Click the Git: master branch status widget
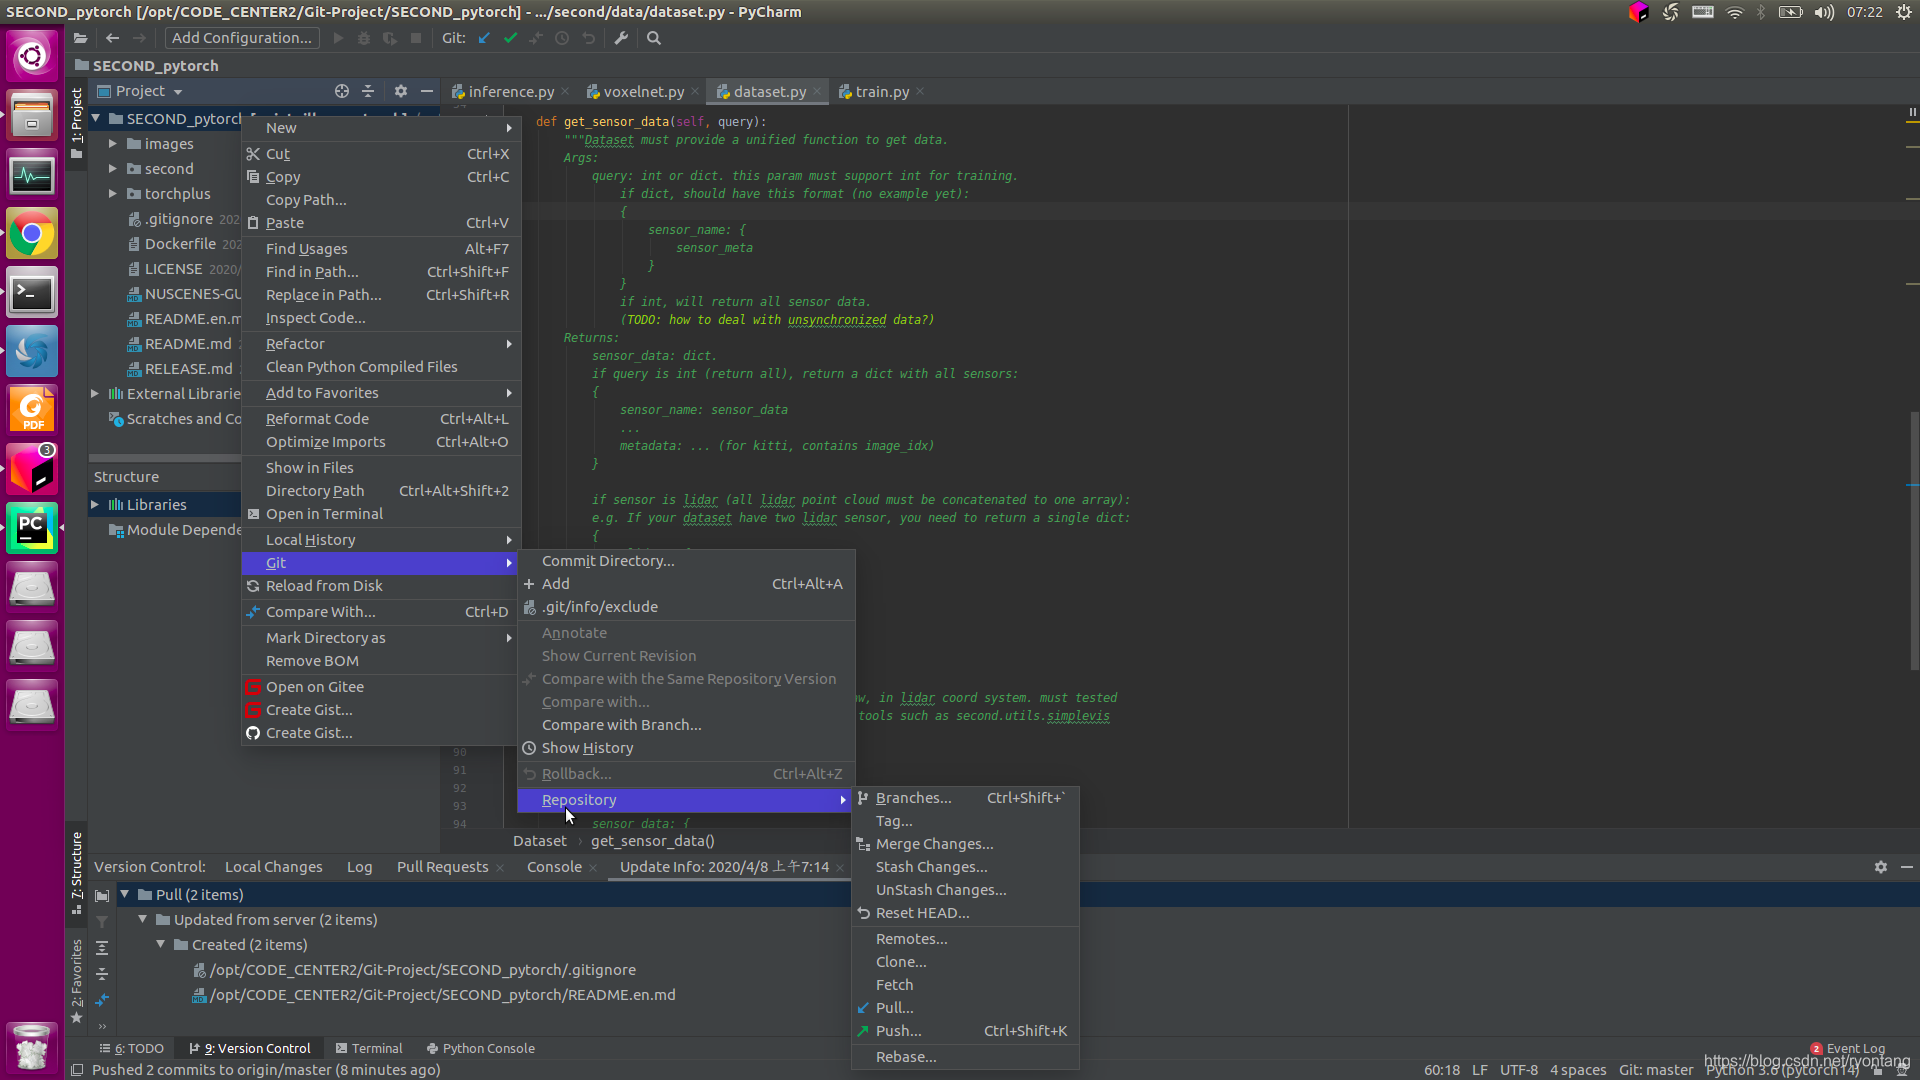This screenshot has height=1080, width=1920. pos(1656,1070)
